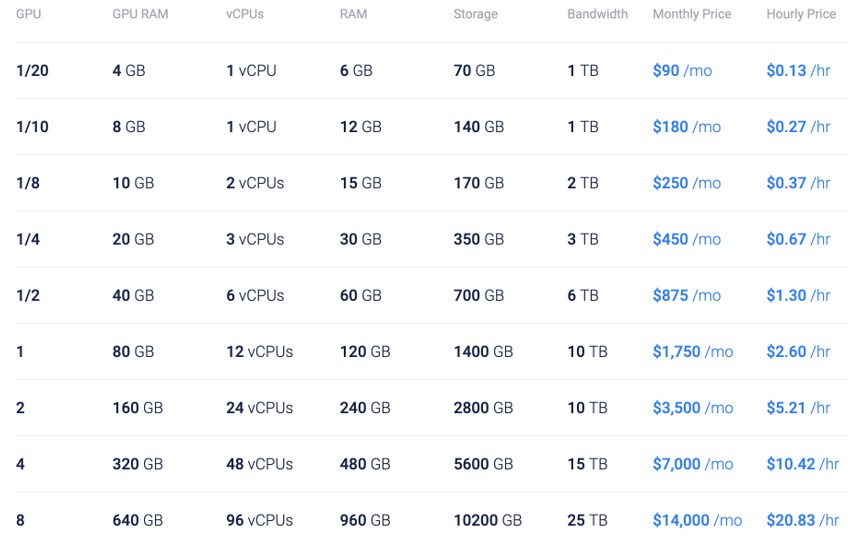Click the Storage column header
Viewport: 848px width, 539px height.
coord(475,14)
